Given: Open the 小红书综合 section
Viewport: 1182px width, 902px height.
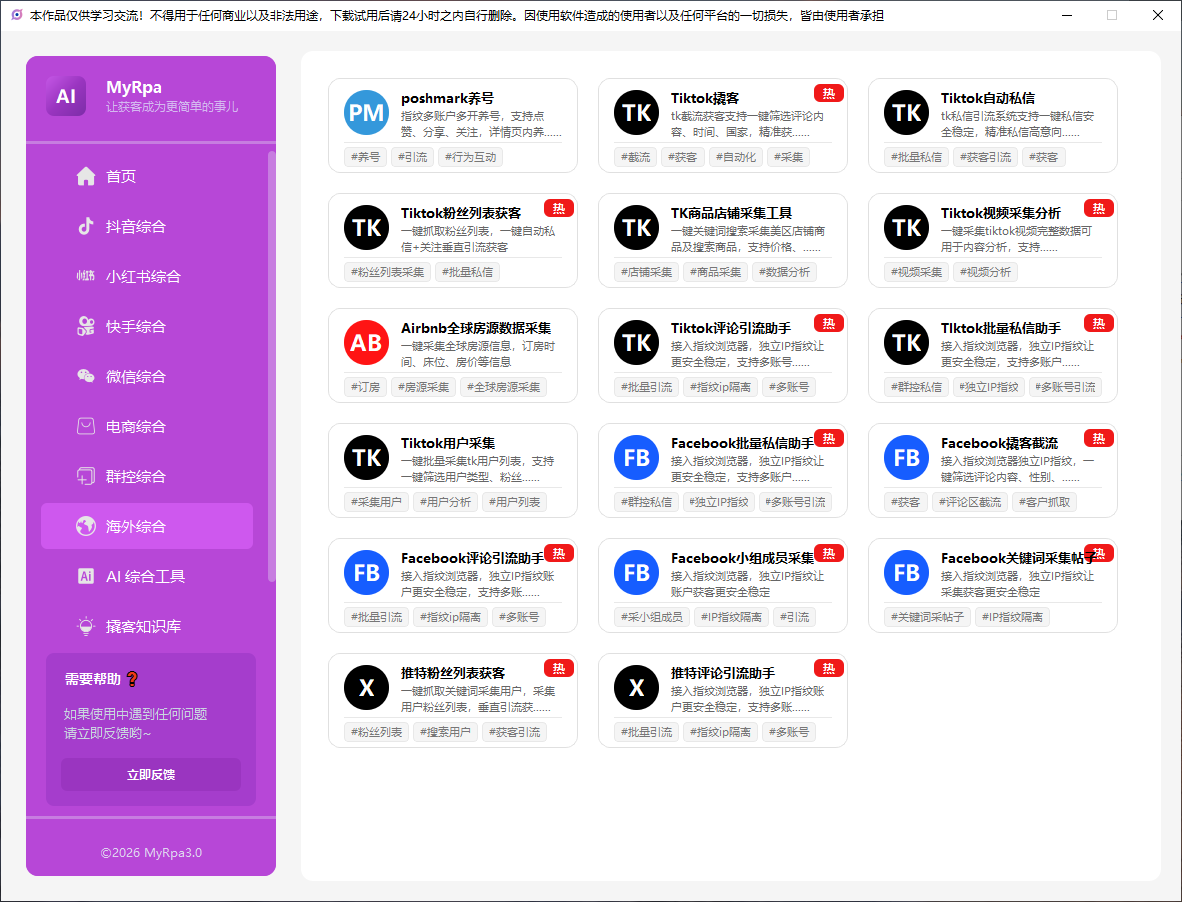Looking at the screenshot, I should [x=147, y=276].
